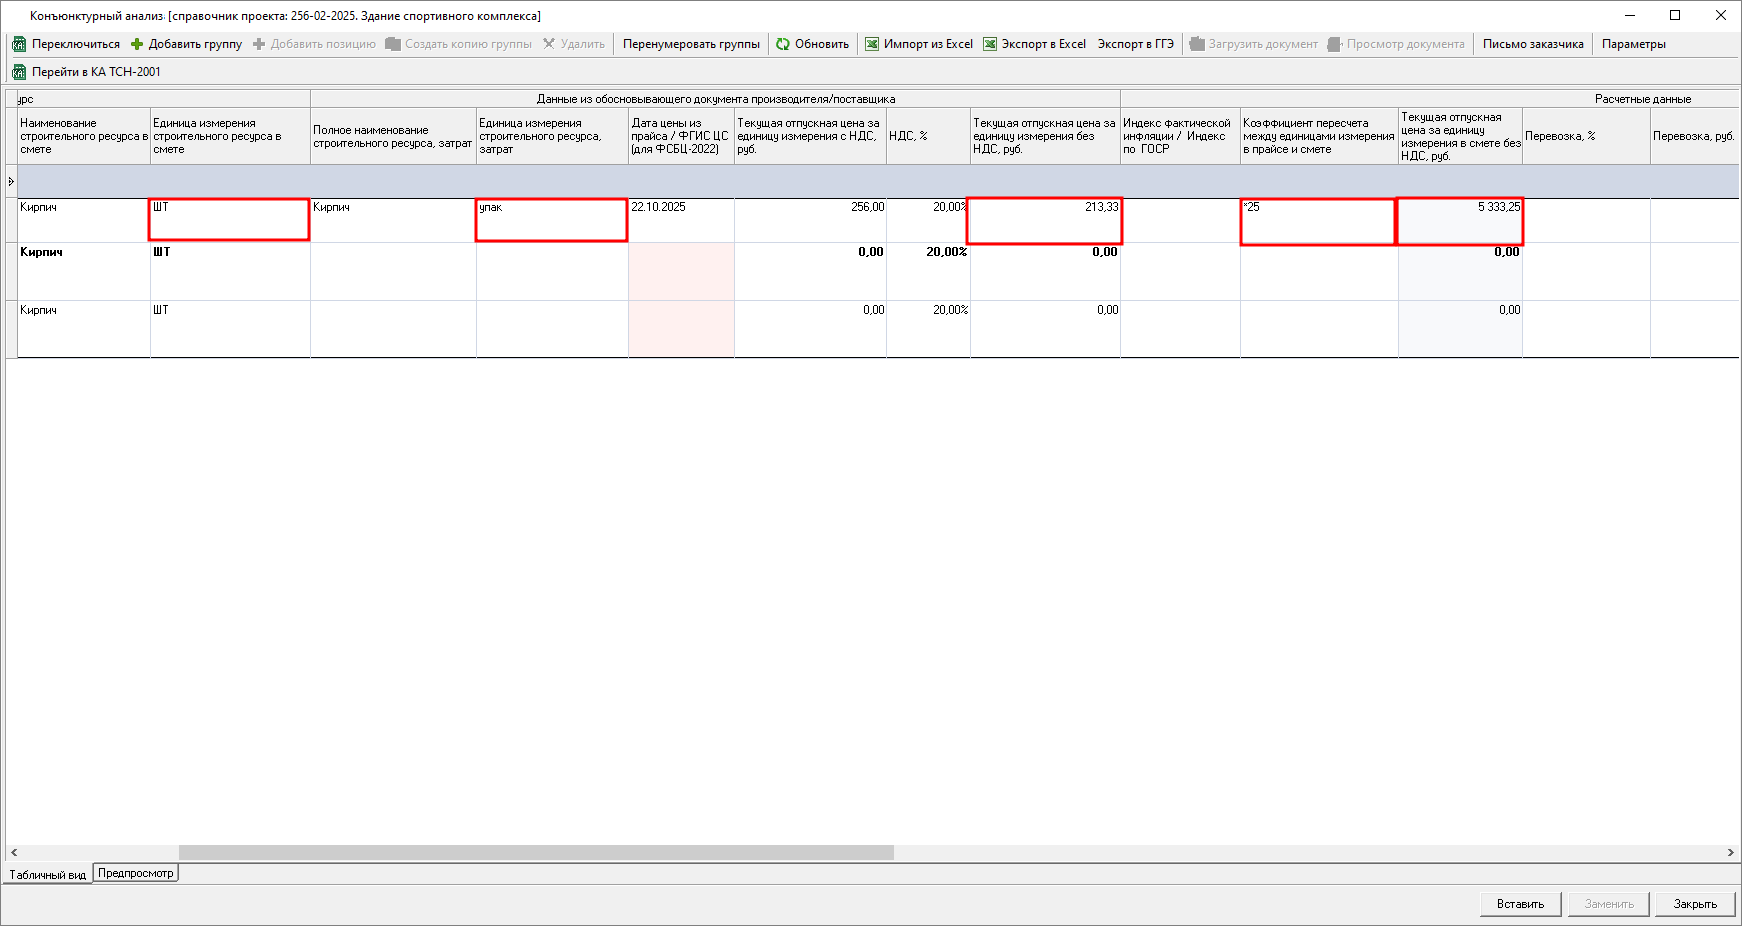Refresh data using the Обновить icon

click(783, 44)
